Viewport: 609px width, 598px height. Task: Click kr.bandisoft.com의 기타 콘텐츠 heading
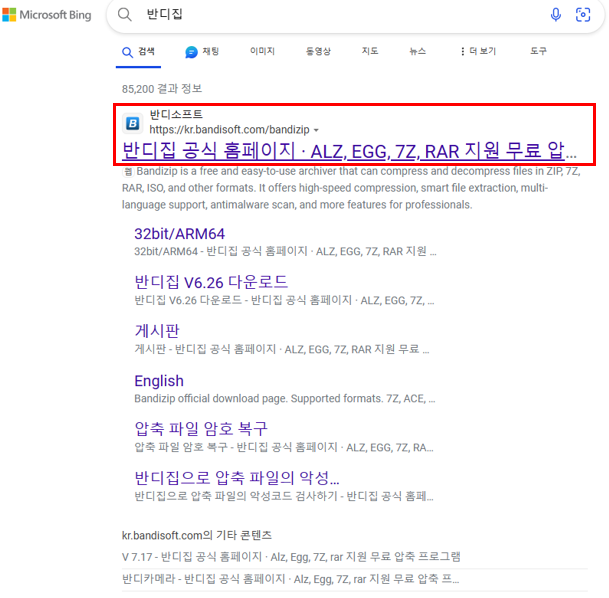click(197, 535)
